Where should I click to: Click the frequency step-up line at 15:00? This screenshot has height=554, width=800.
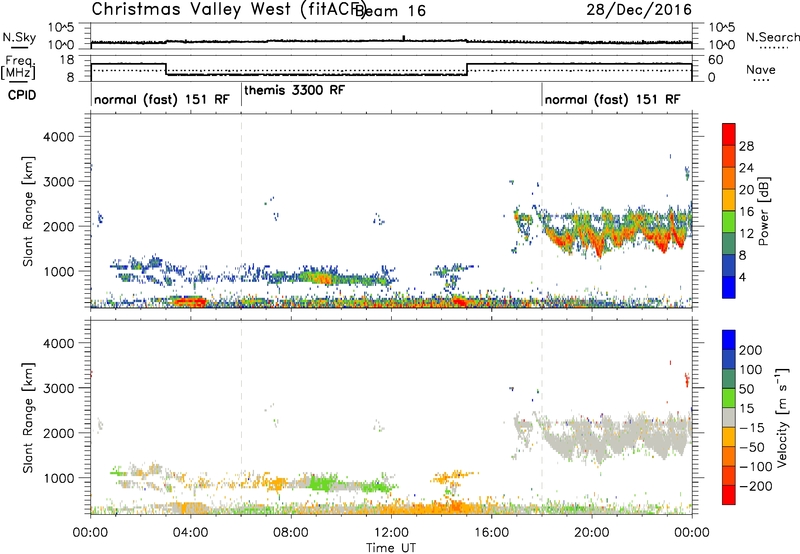[x=467, y=69]
